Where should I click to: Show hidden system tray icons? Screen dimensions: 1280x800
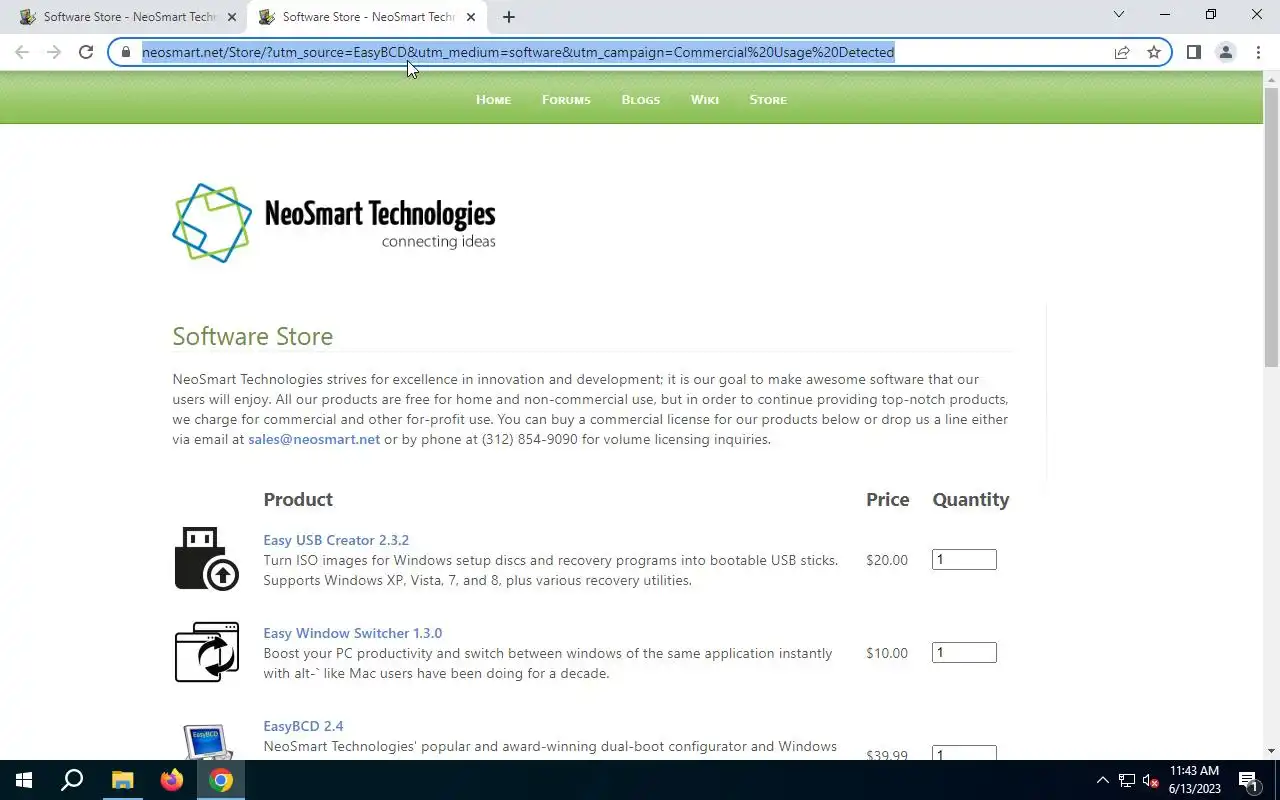1103,780
